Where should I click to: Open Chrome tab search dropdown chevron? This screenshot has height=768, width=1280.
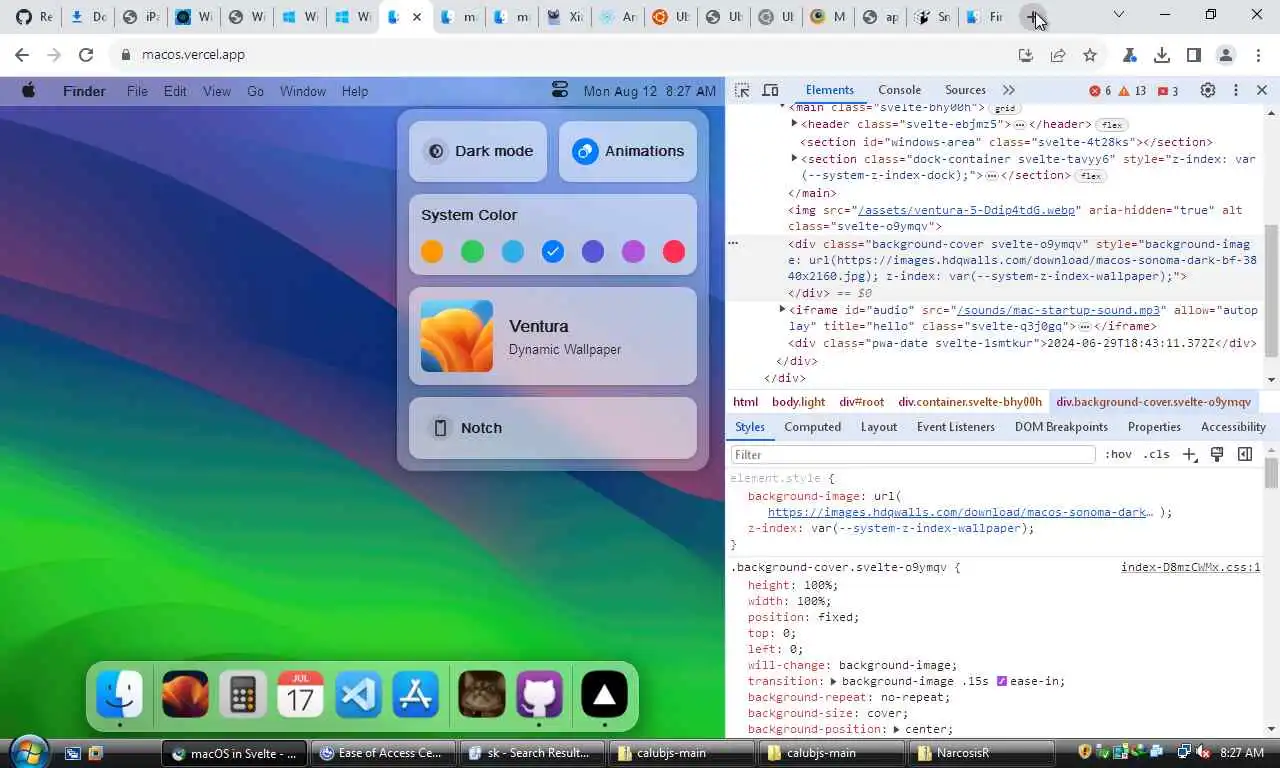(1118, 15)
